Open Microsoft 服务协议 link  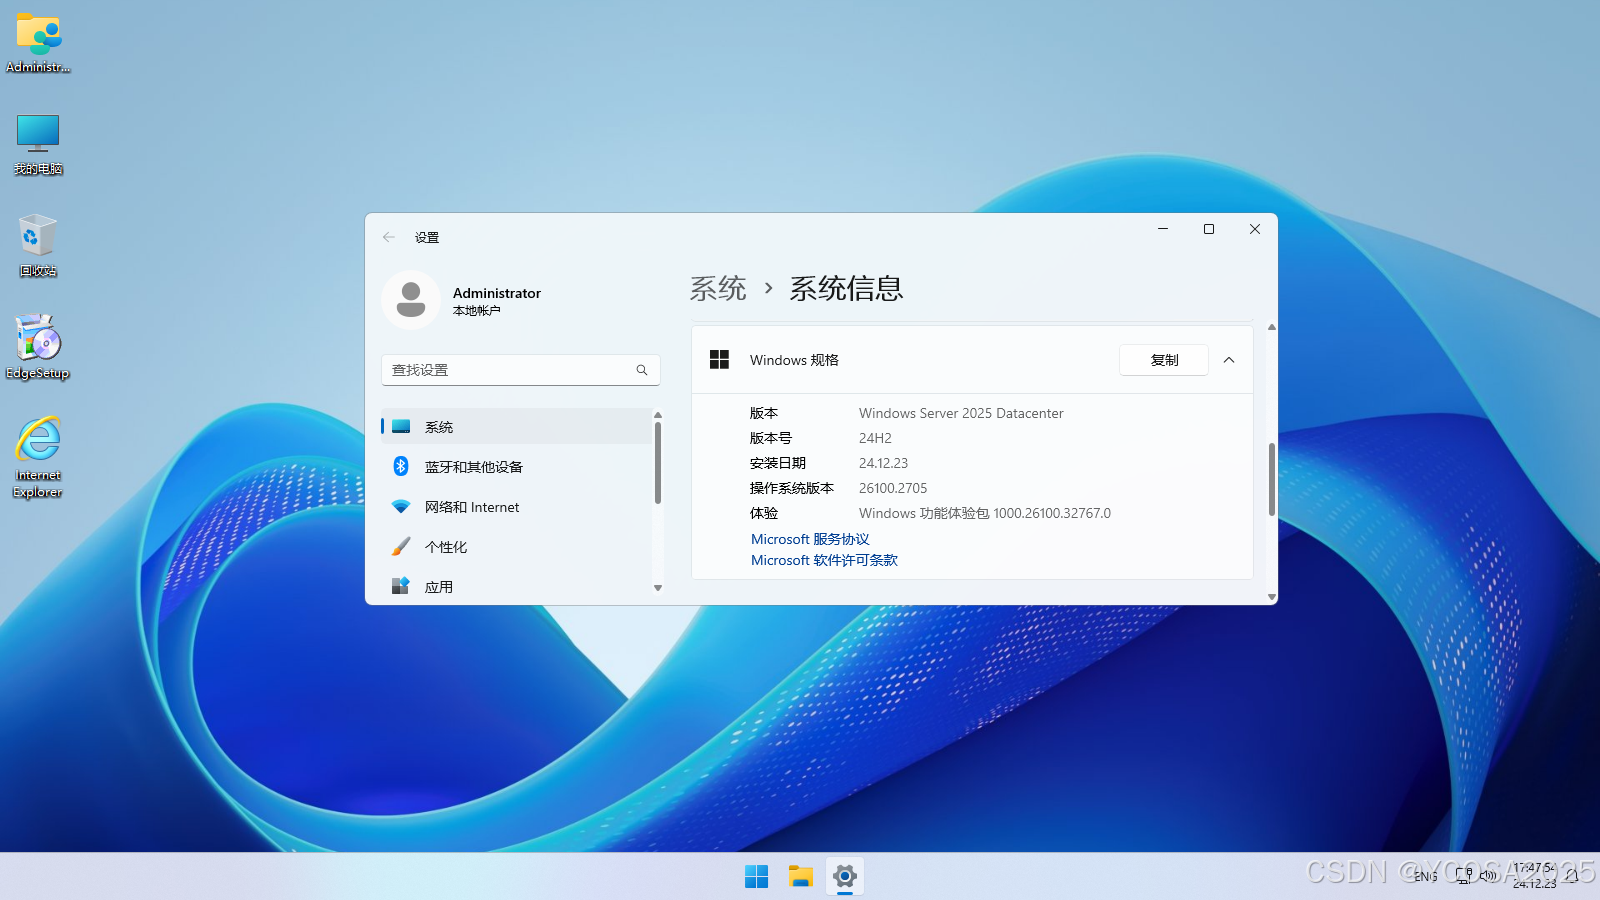pos(810,539)
